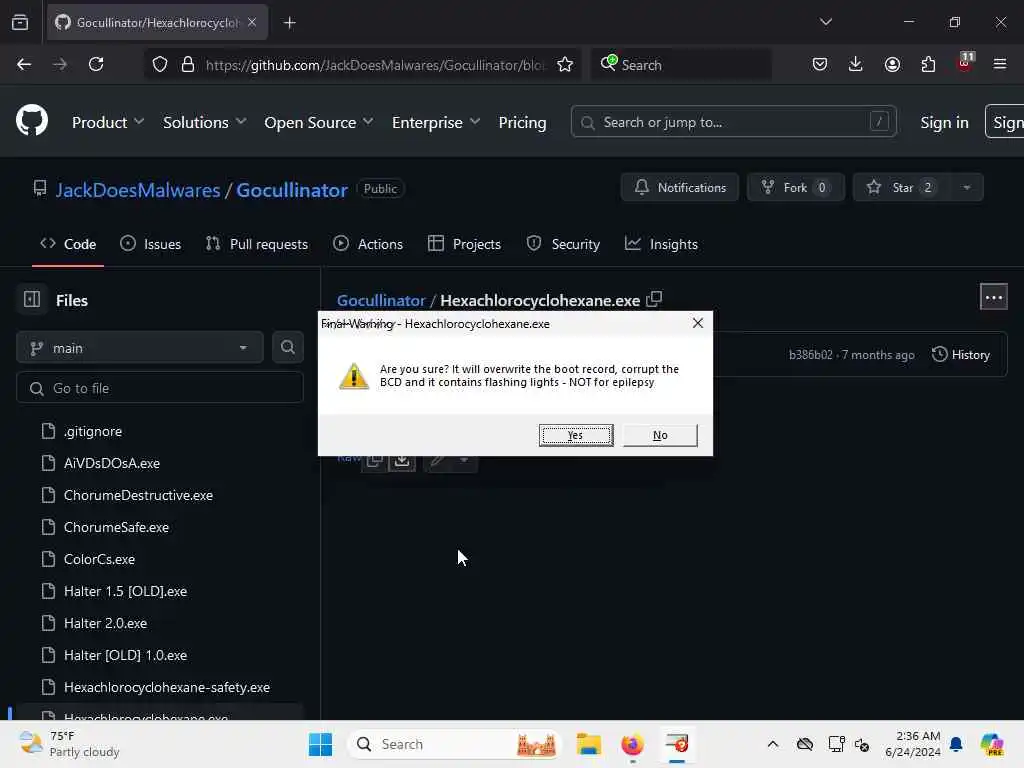Viewport: 1024px width, 768px height.
Task: Click the Fork button
Action: pyautogui.click(x=795, y=187)
